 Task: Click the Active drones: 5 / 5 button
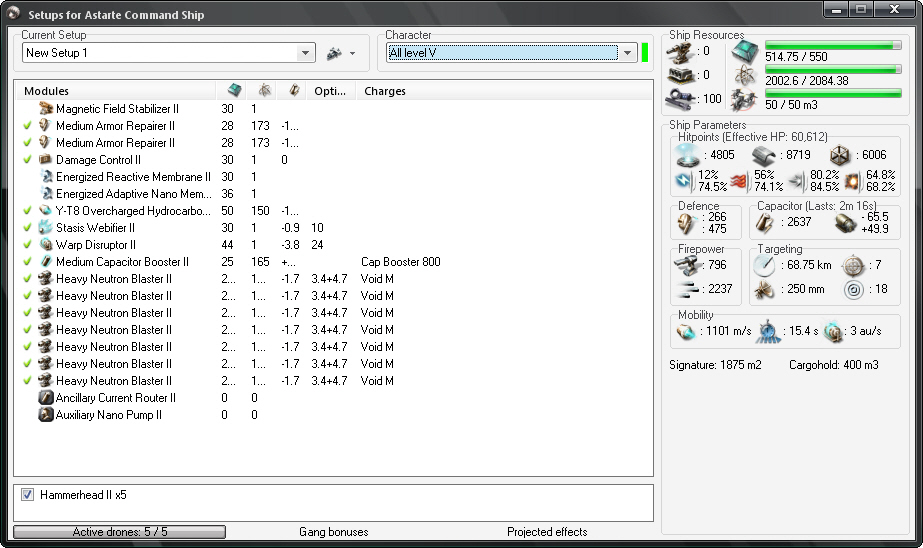(x=119, y=532)
